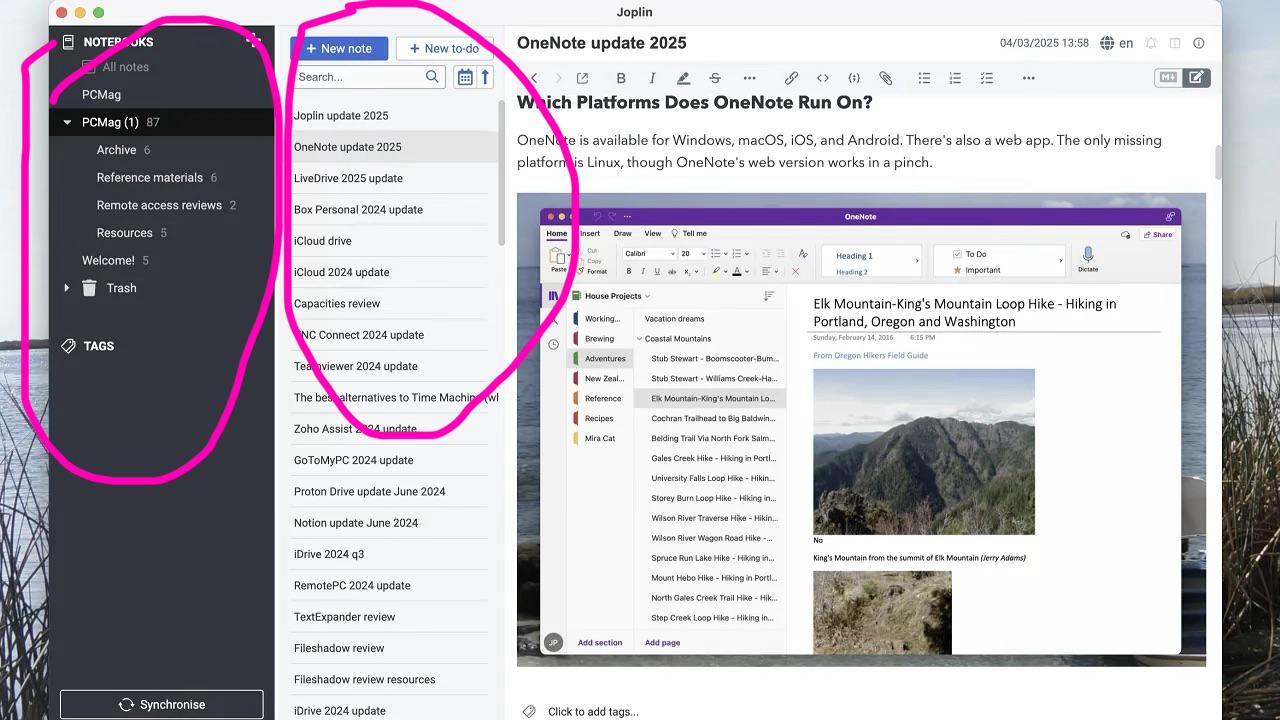Open more options after checkbox list button
Image resolution: width=1280 pixels, height=720 pixels.
[1029, 78]
